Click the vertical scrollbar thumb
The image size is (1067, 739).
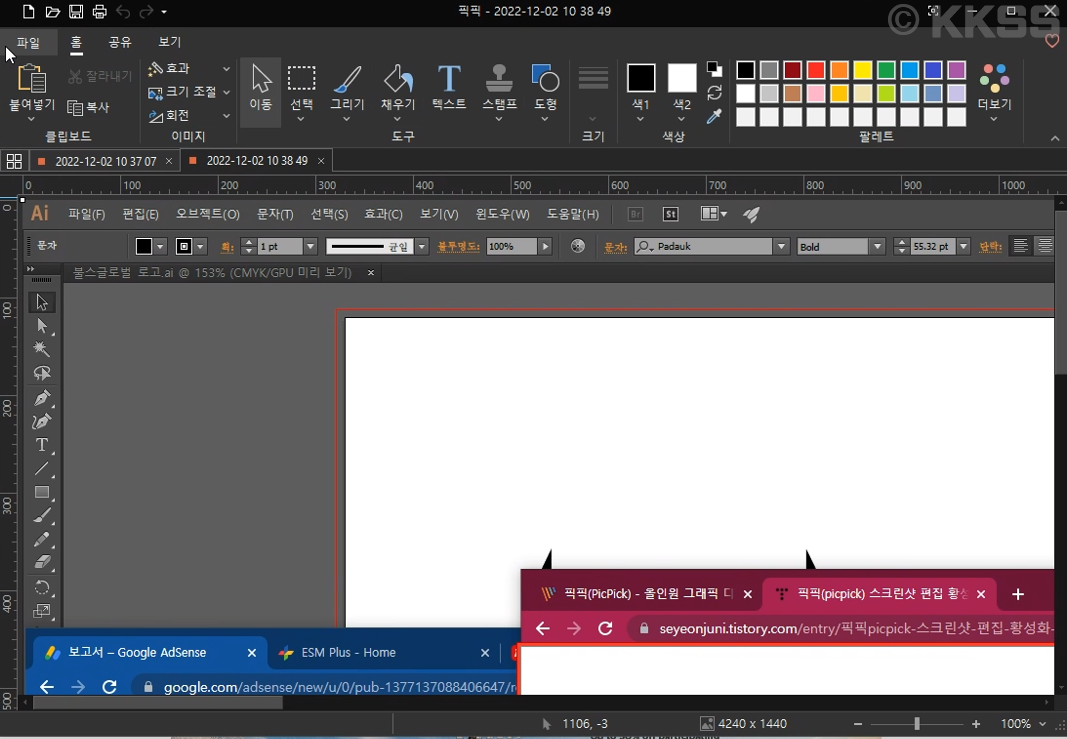[x=1061, y=292]
